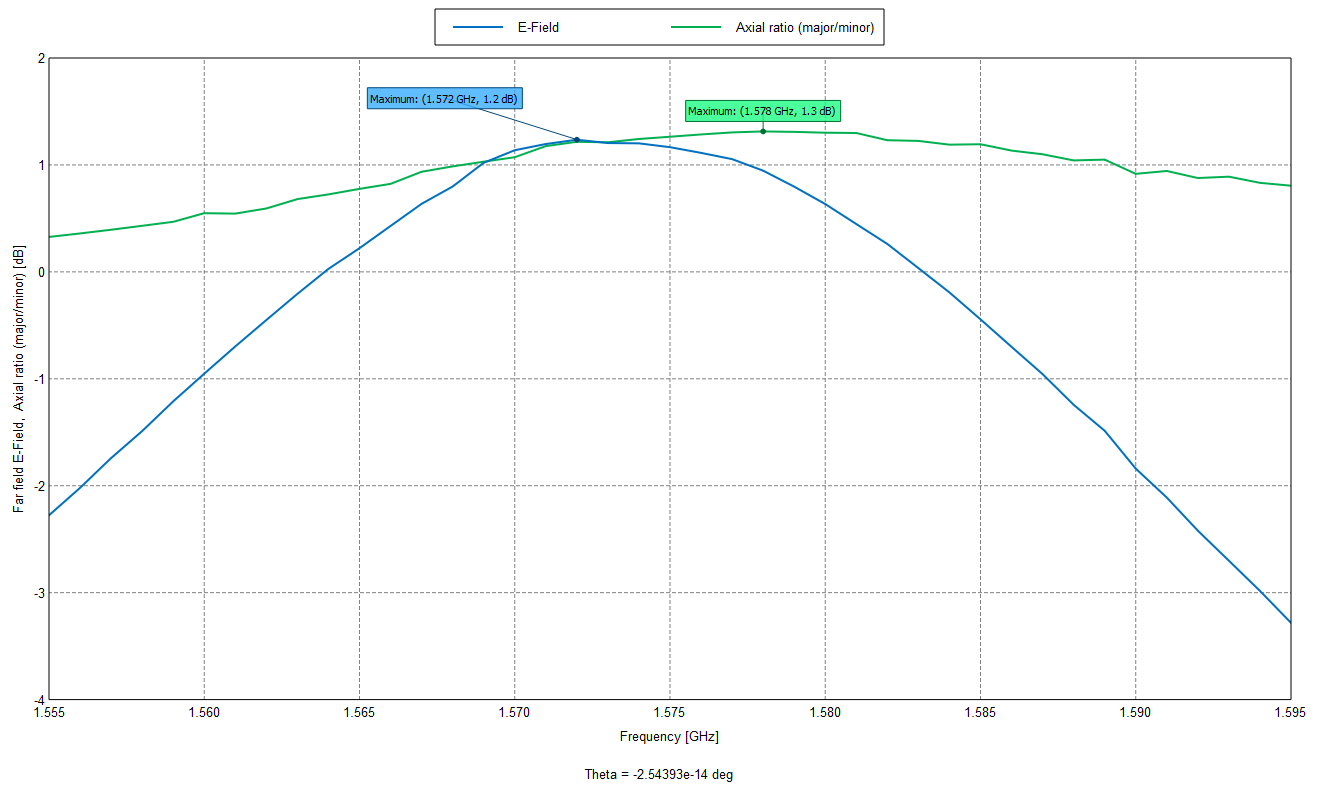The height and width of the screenshot is (794, 1322).
Task: Click the blue Maximum 1.572 GHz marker label
Action: pos(444,99)
